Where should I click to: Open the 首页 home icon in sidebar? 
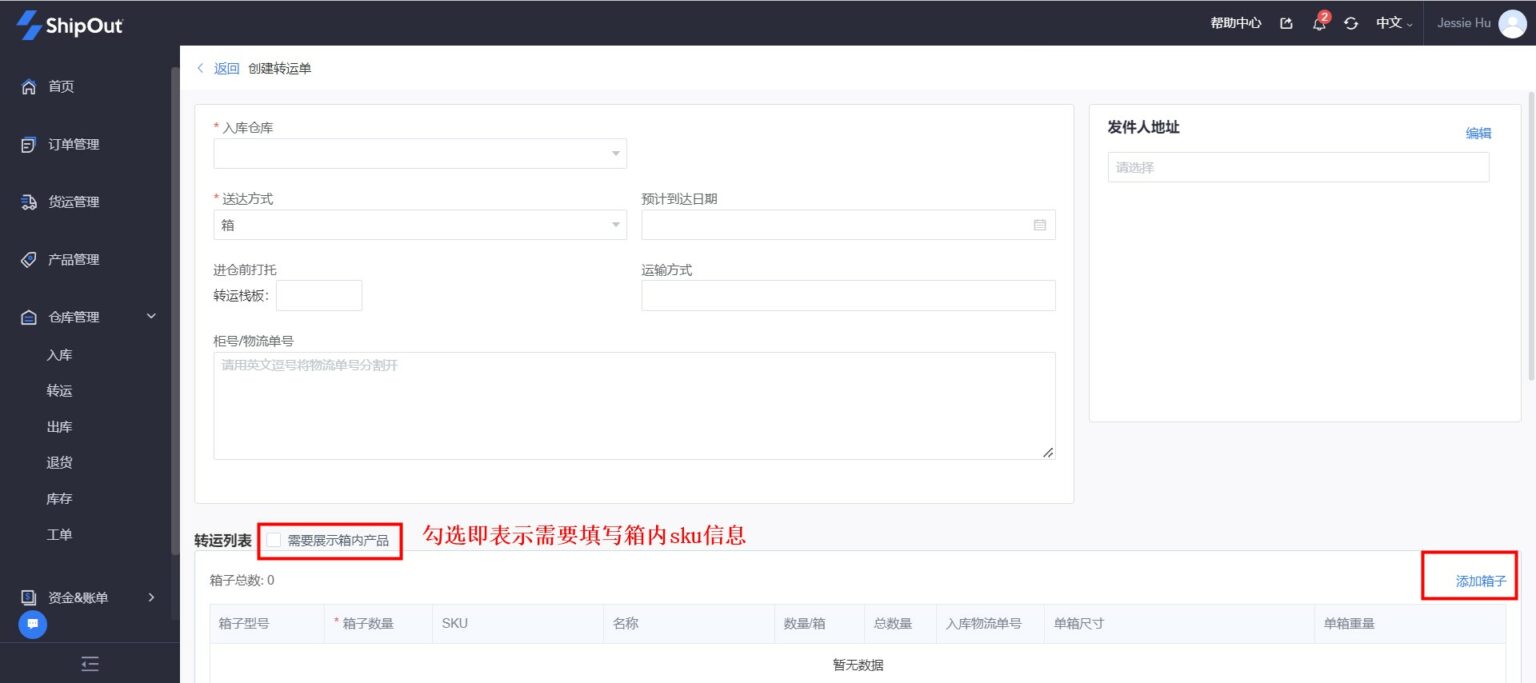click(31, 86)
